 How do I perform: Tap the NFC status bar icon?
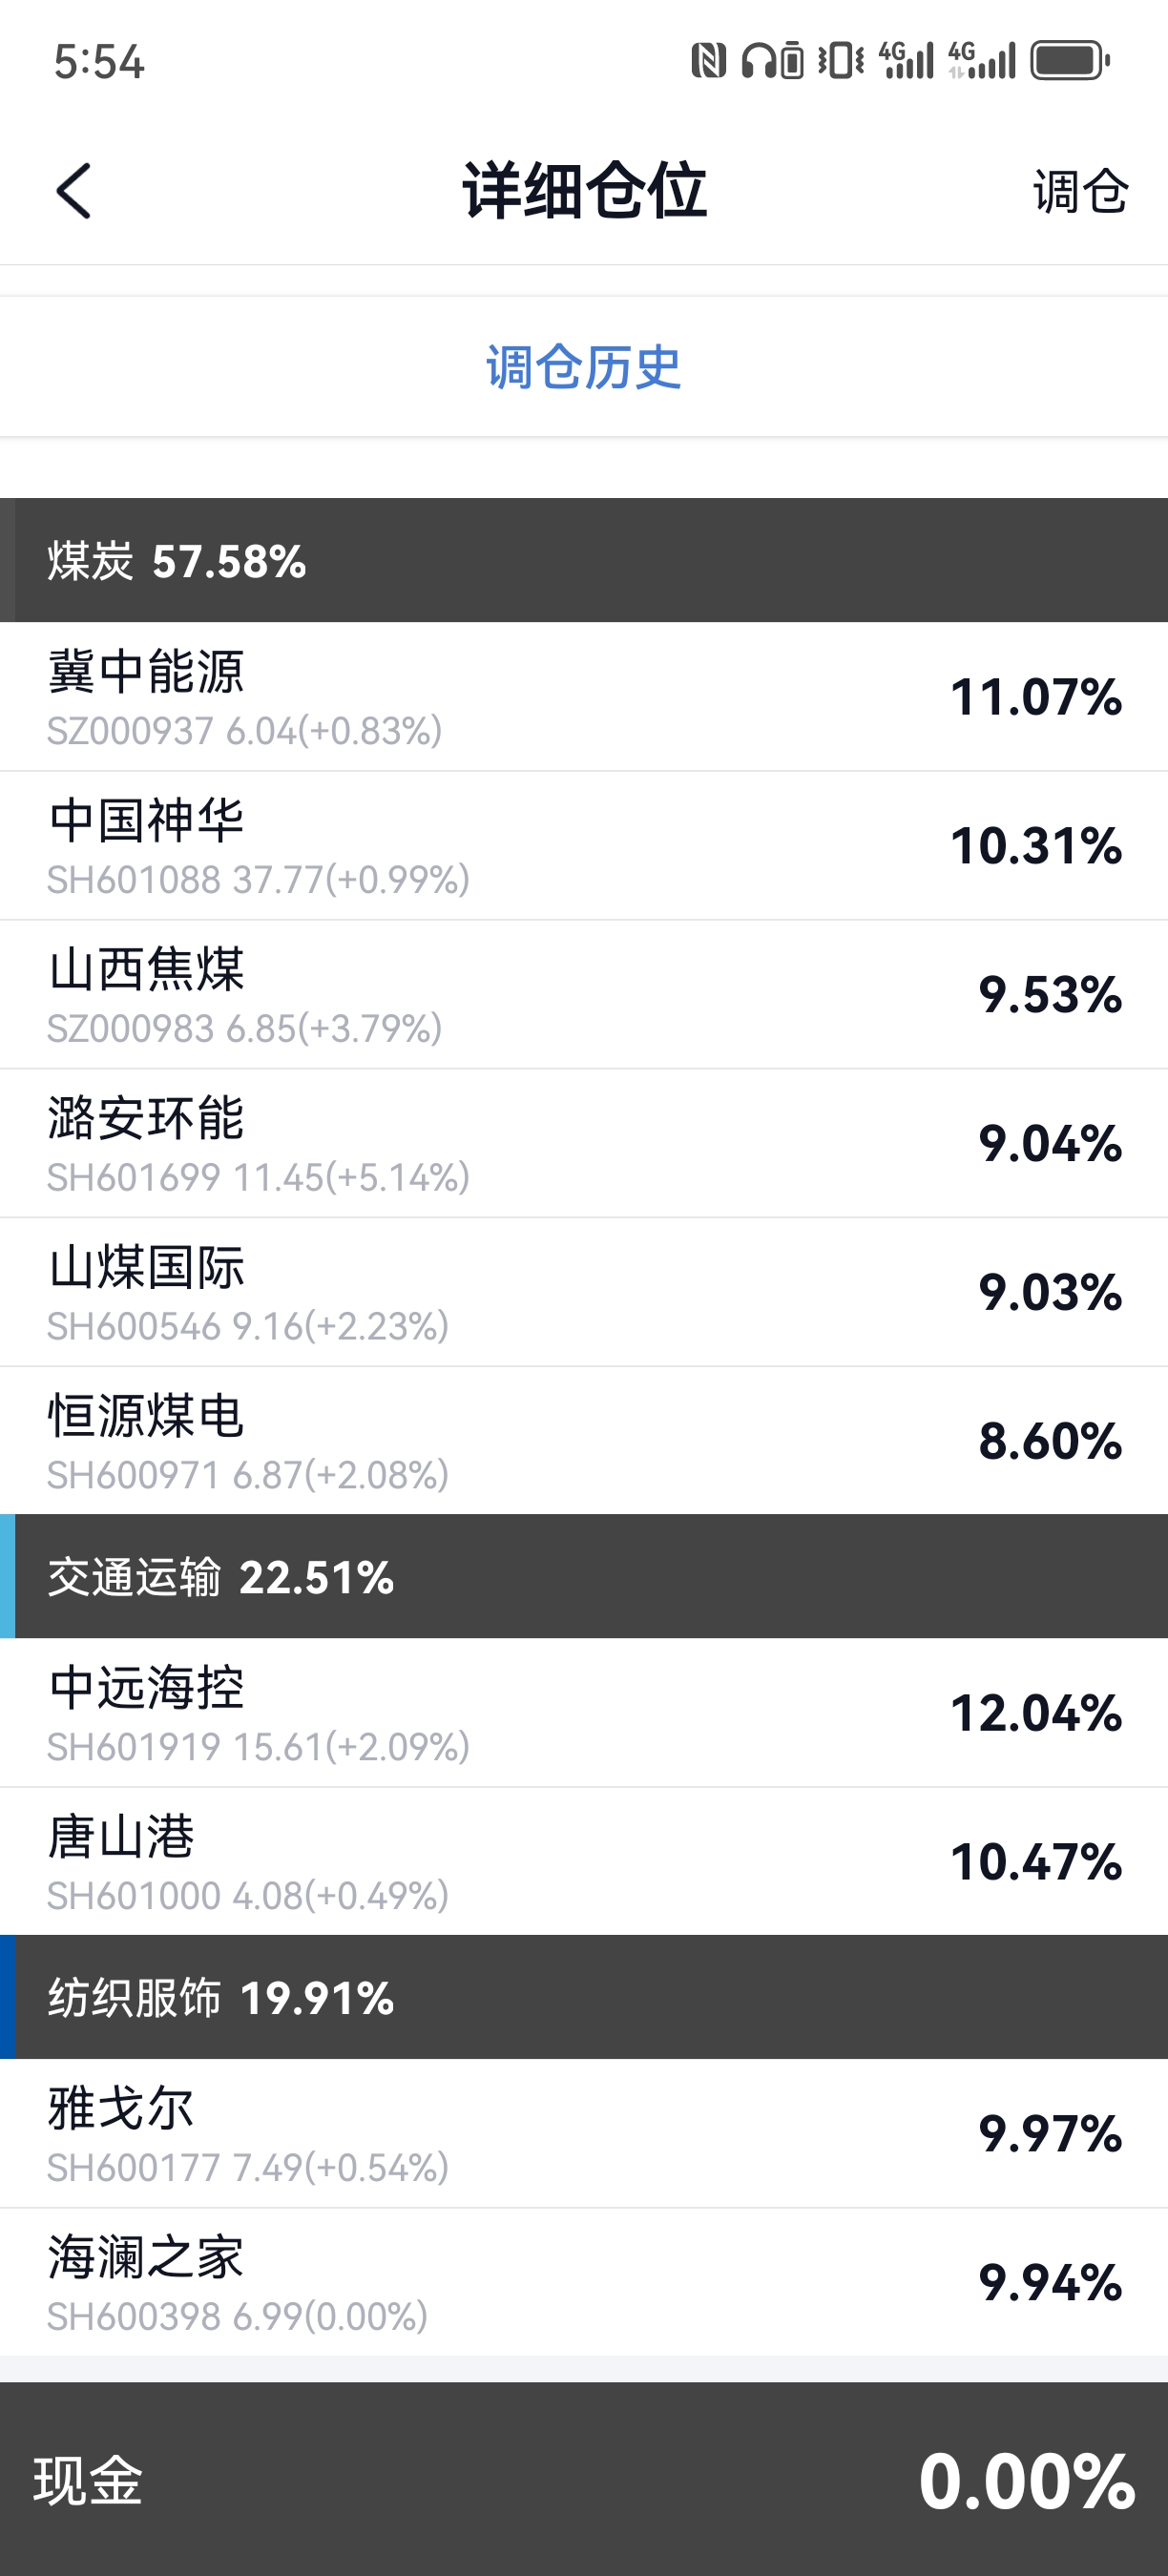[x=708, y=61]
